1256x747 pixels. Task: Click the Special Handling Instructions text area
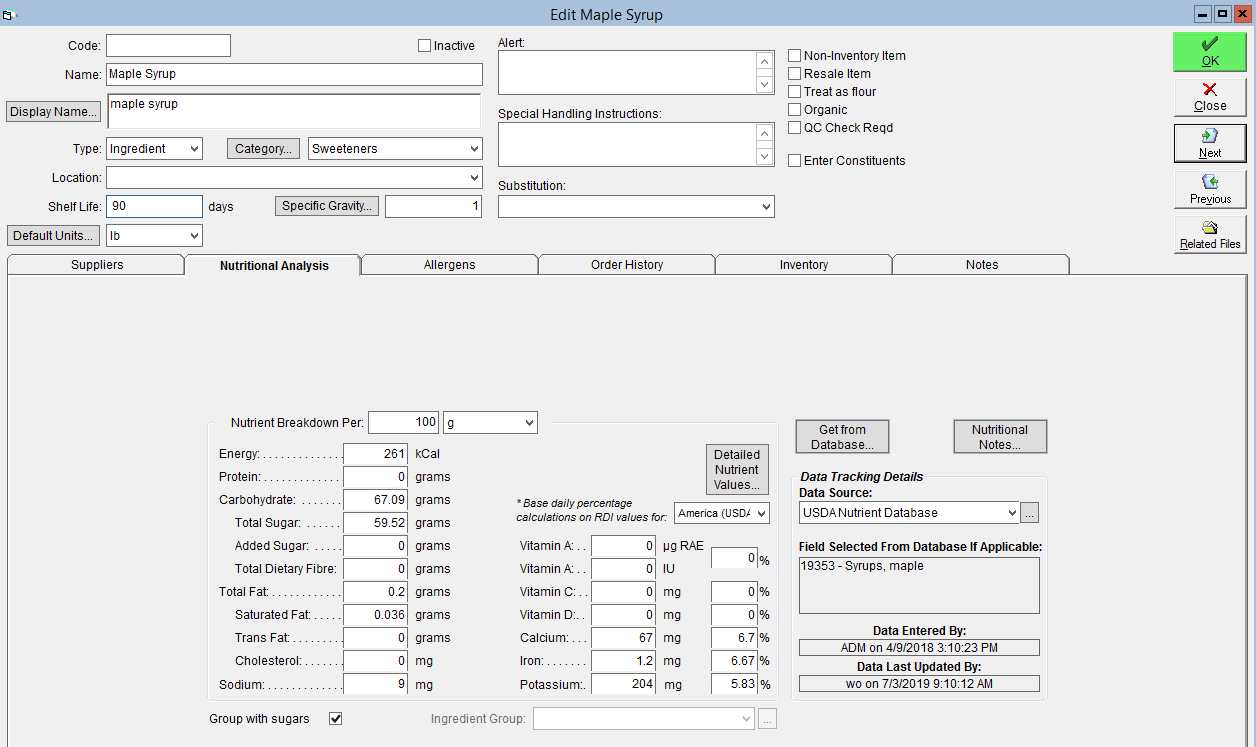click(627, 145)
